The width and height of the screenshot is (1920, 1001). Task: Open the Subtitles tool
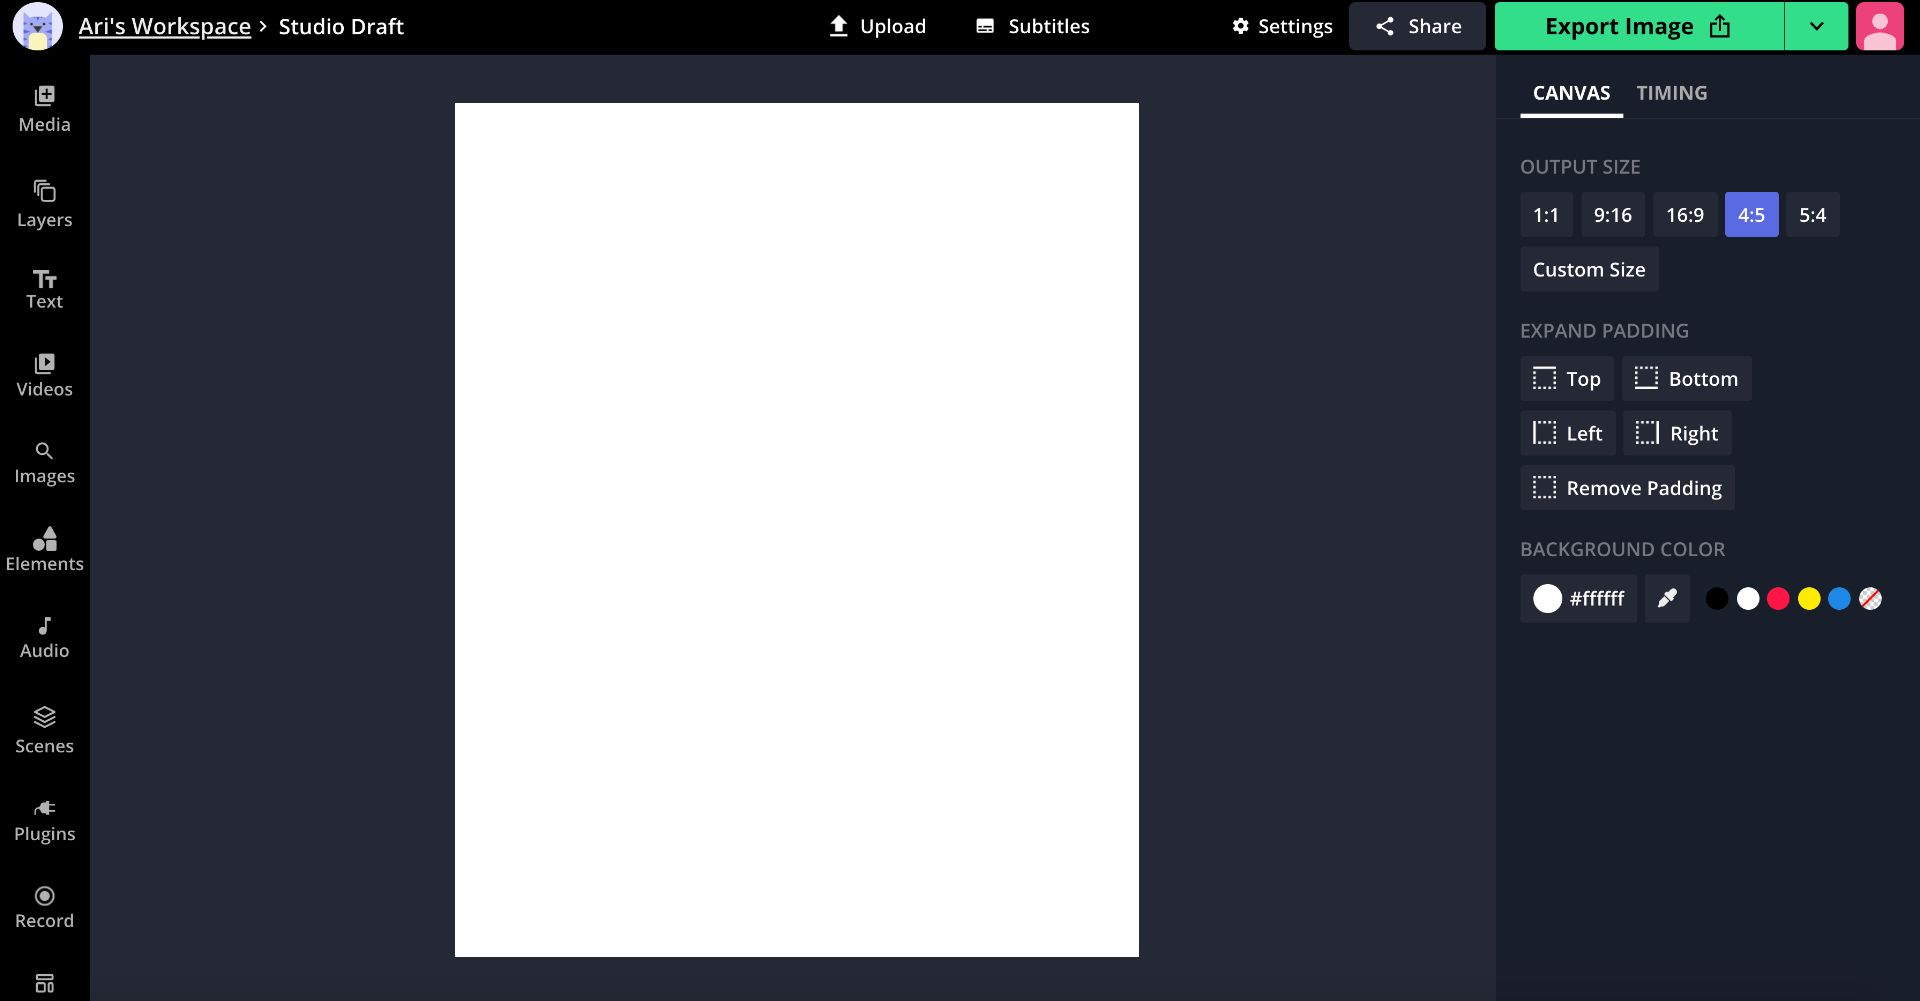(x=1032, y=26)
